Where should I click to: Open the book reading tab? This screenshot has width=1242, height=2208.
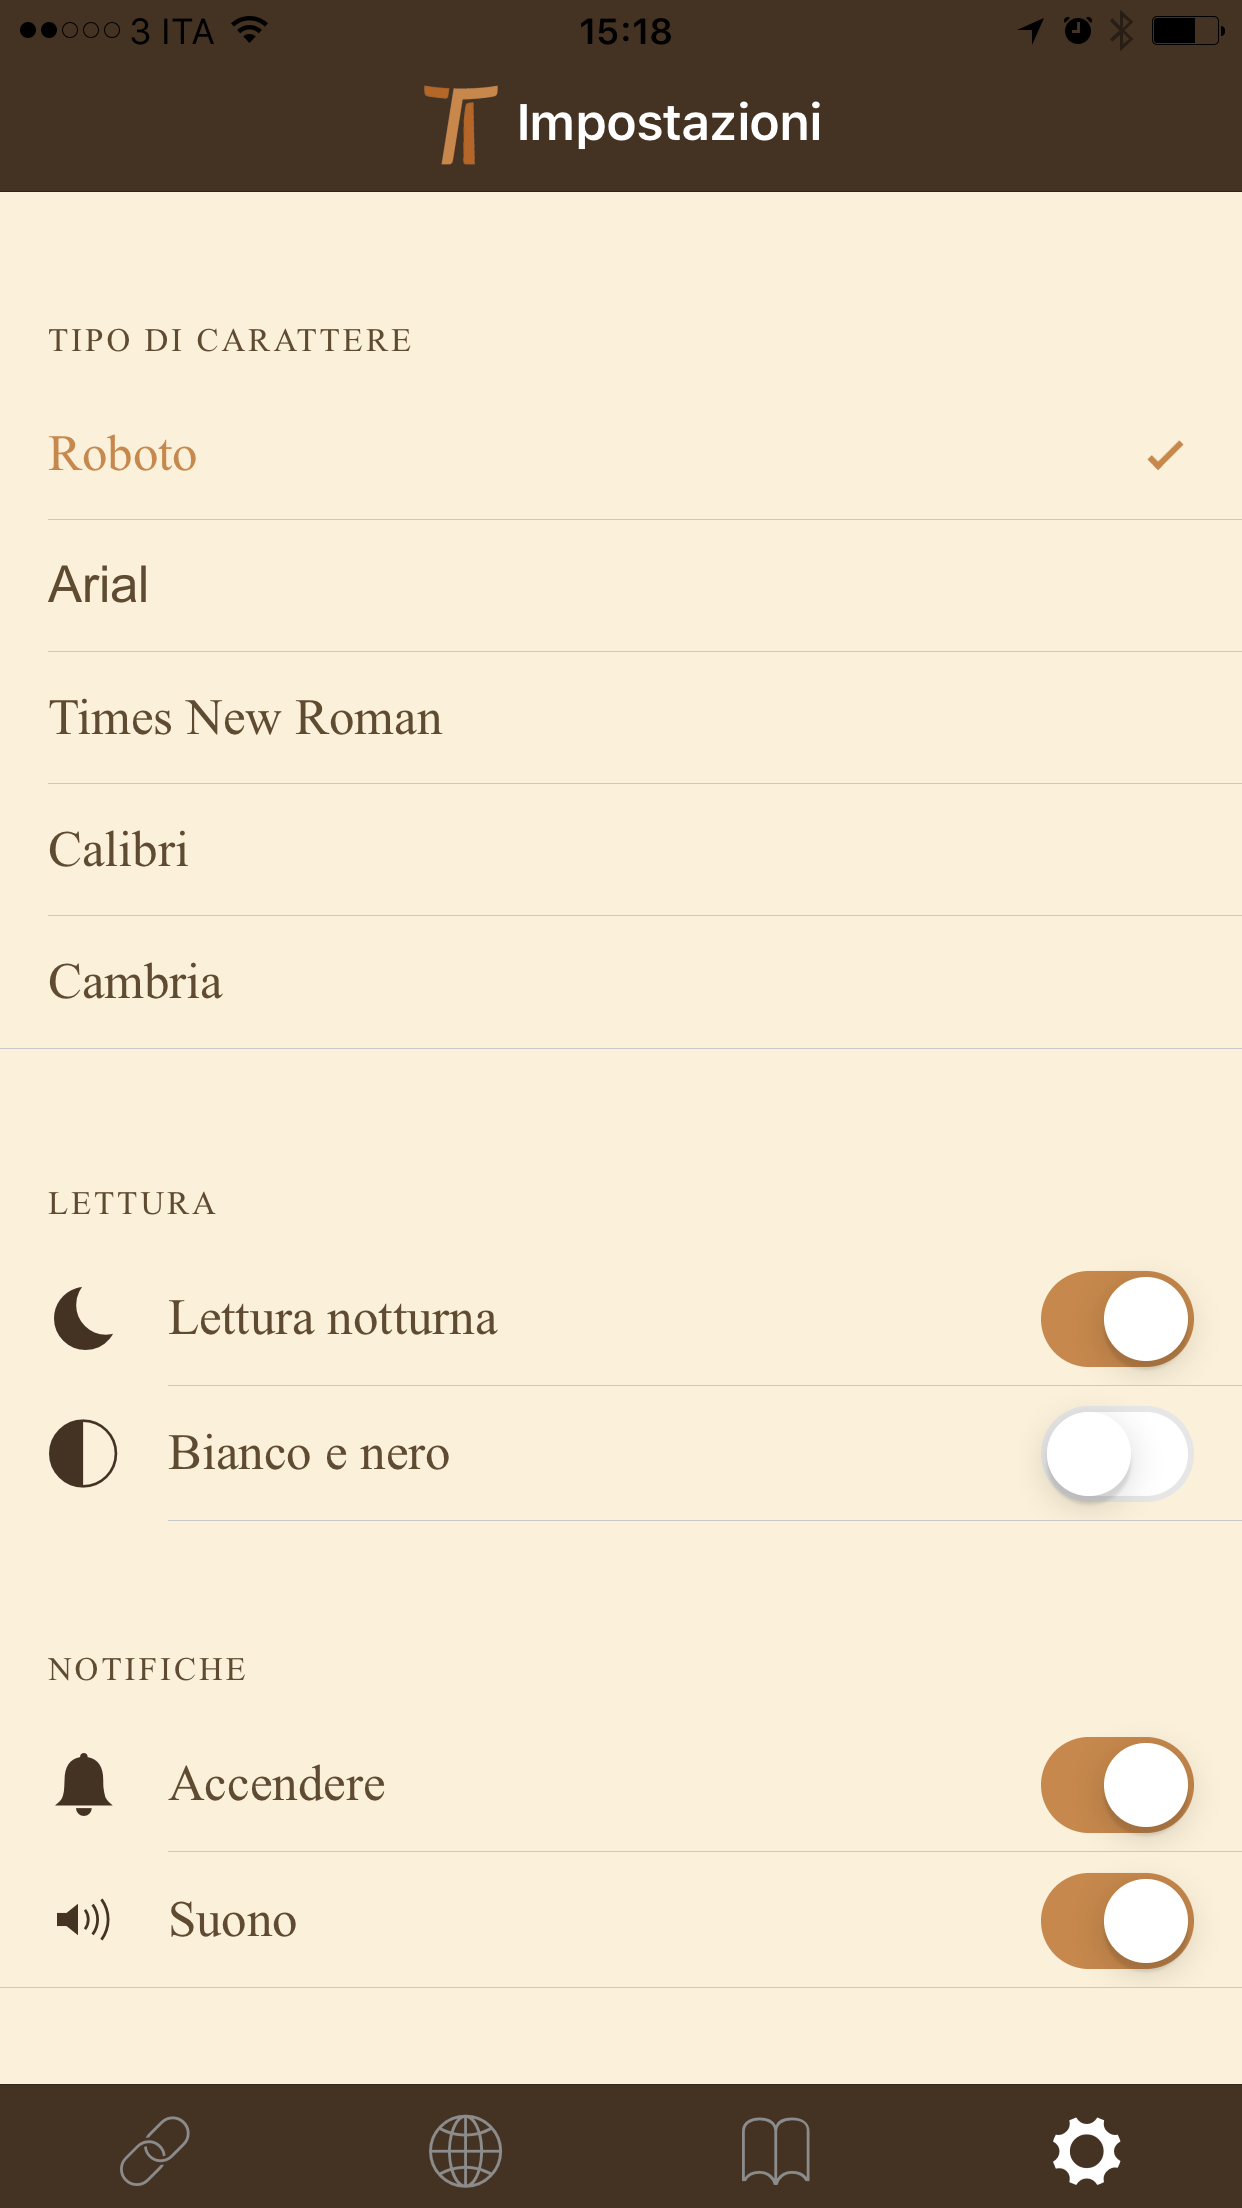775,2150
